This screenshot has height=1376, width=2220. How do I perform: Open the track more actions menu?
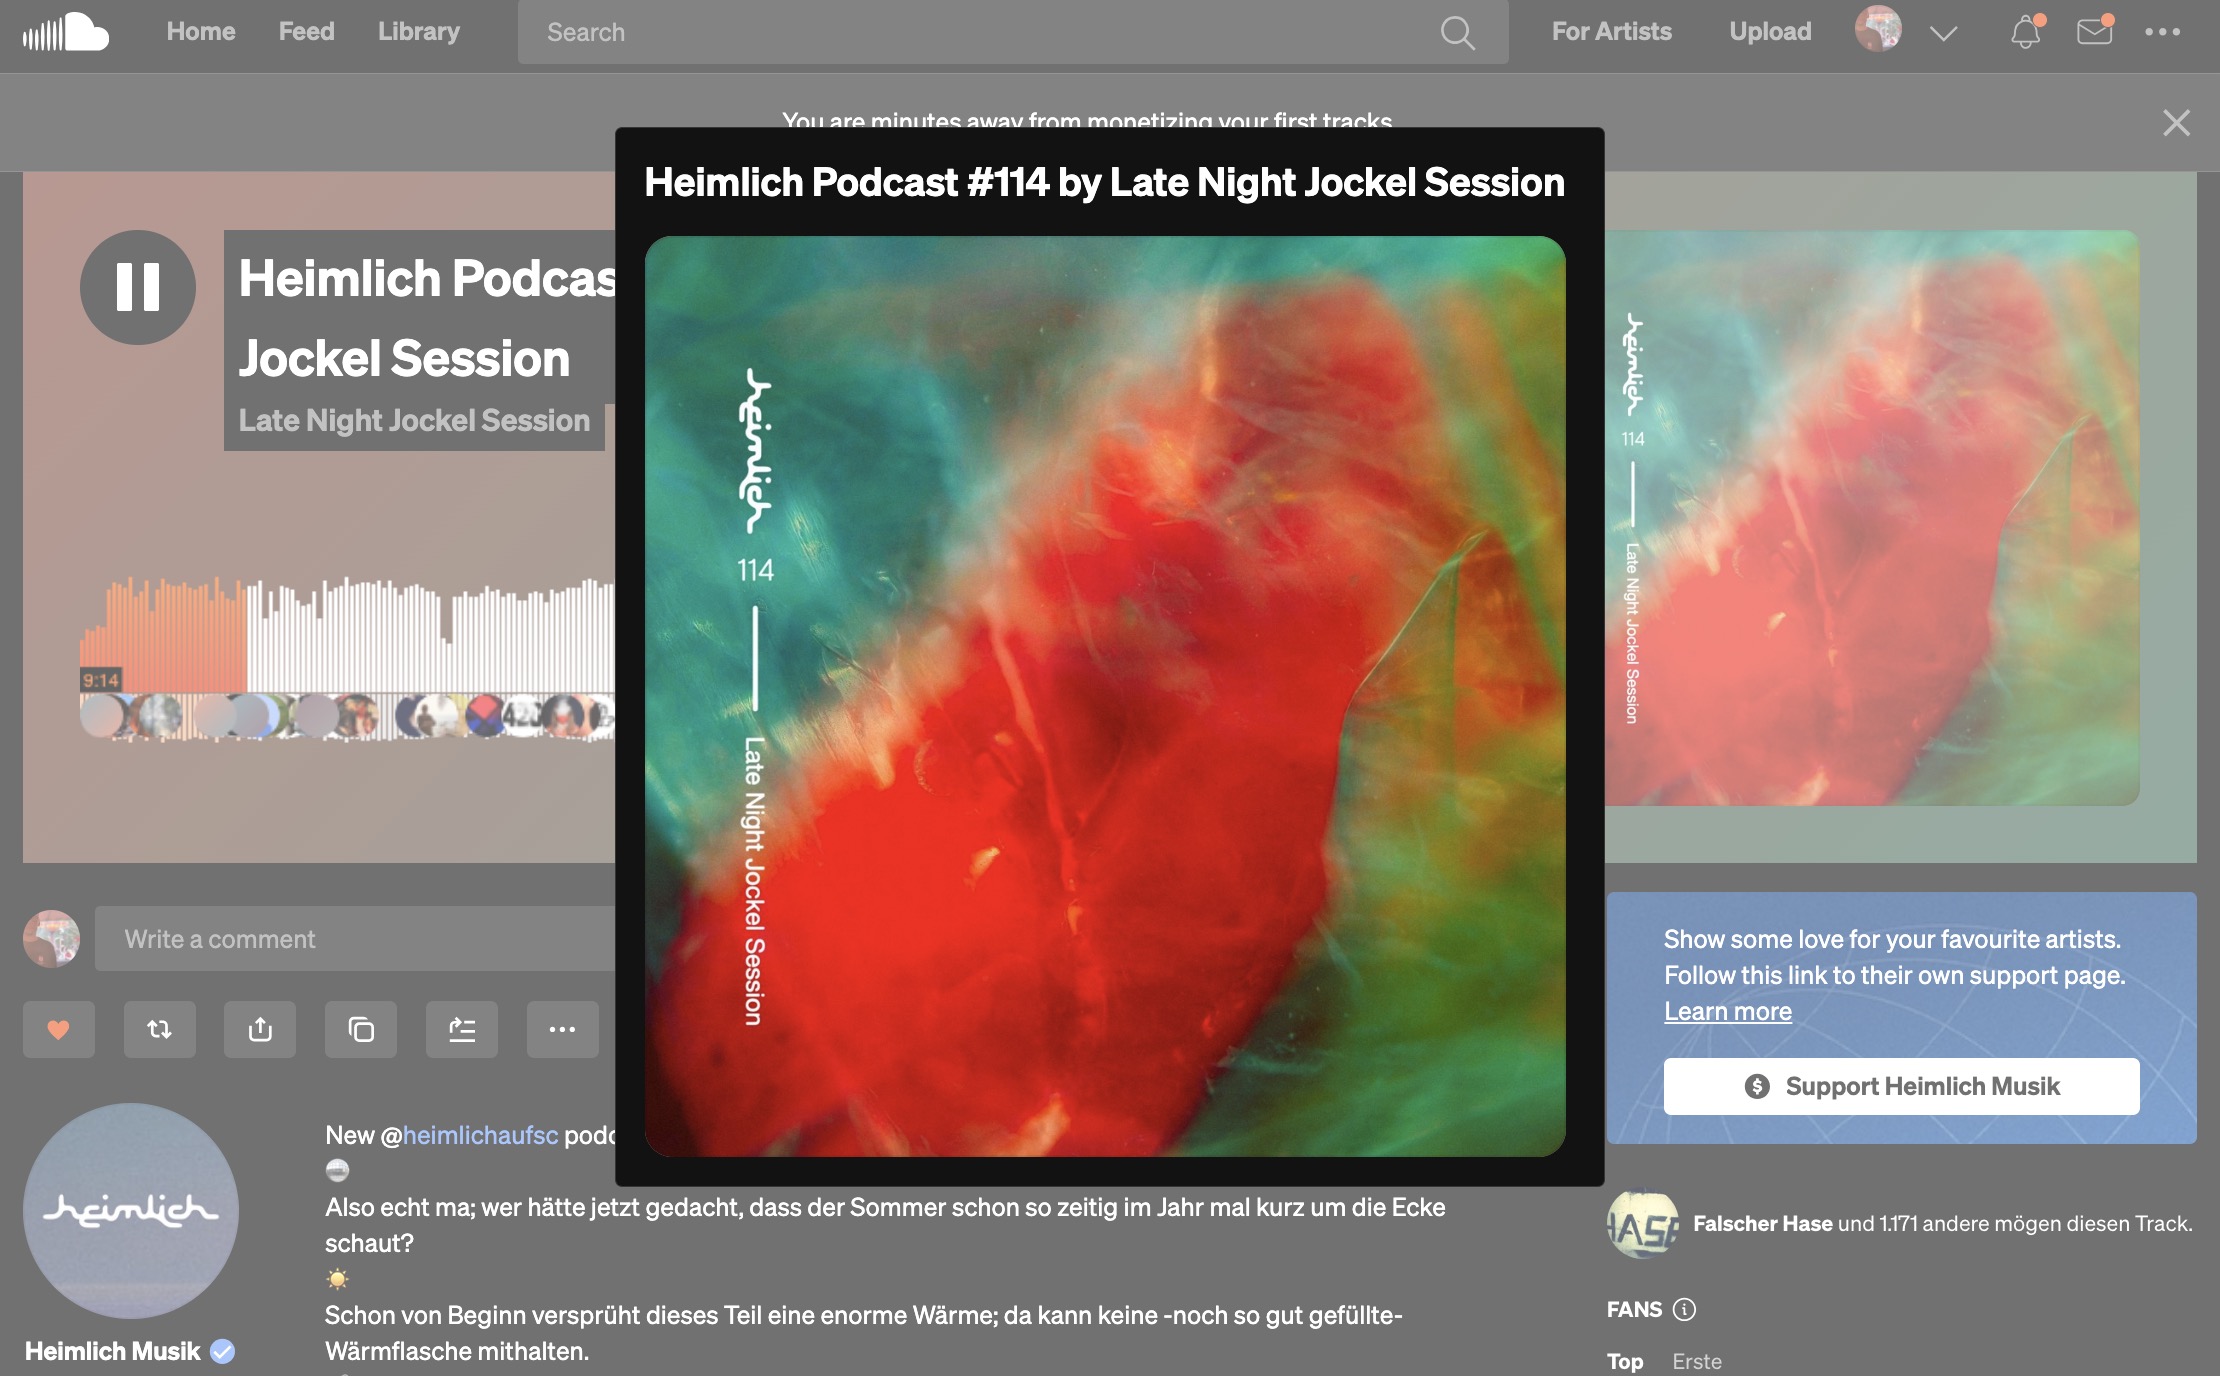(x=563, y=1029)
